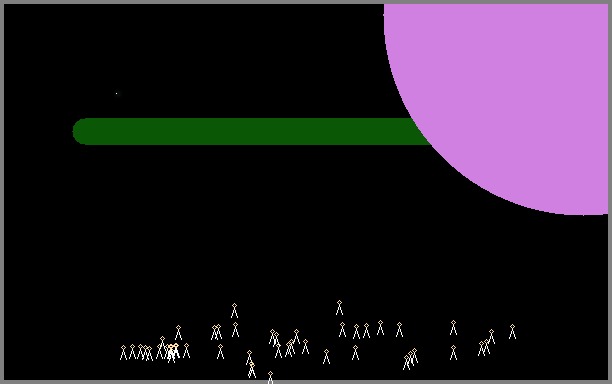Select the leftmost stick figure

point(123,352)
